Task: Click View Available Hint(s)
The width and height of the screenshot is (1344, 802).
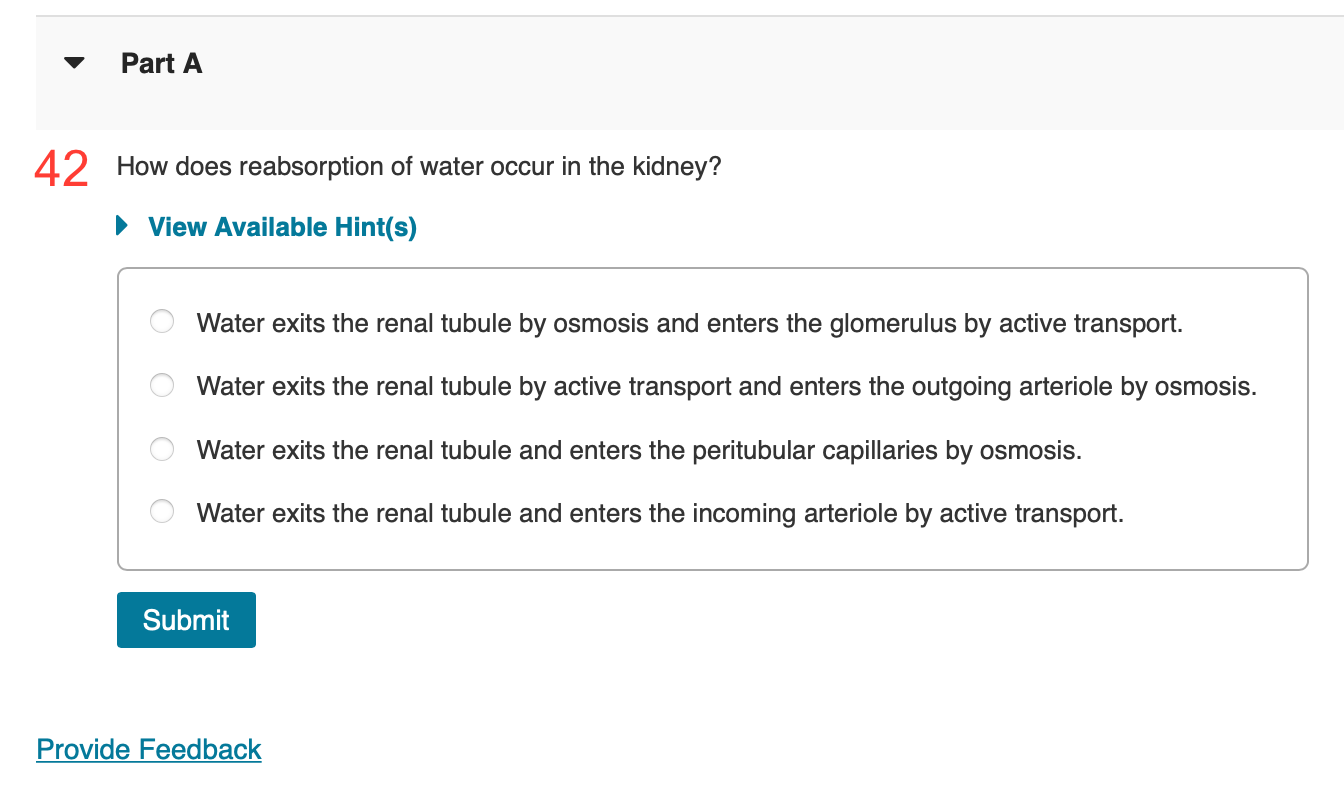Action: [x=282, y=227]
